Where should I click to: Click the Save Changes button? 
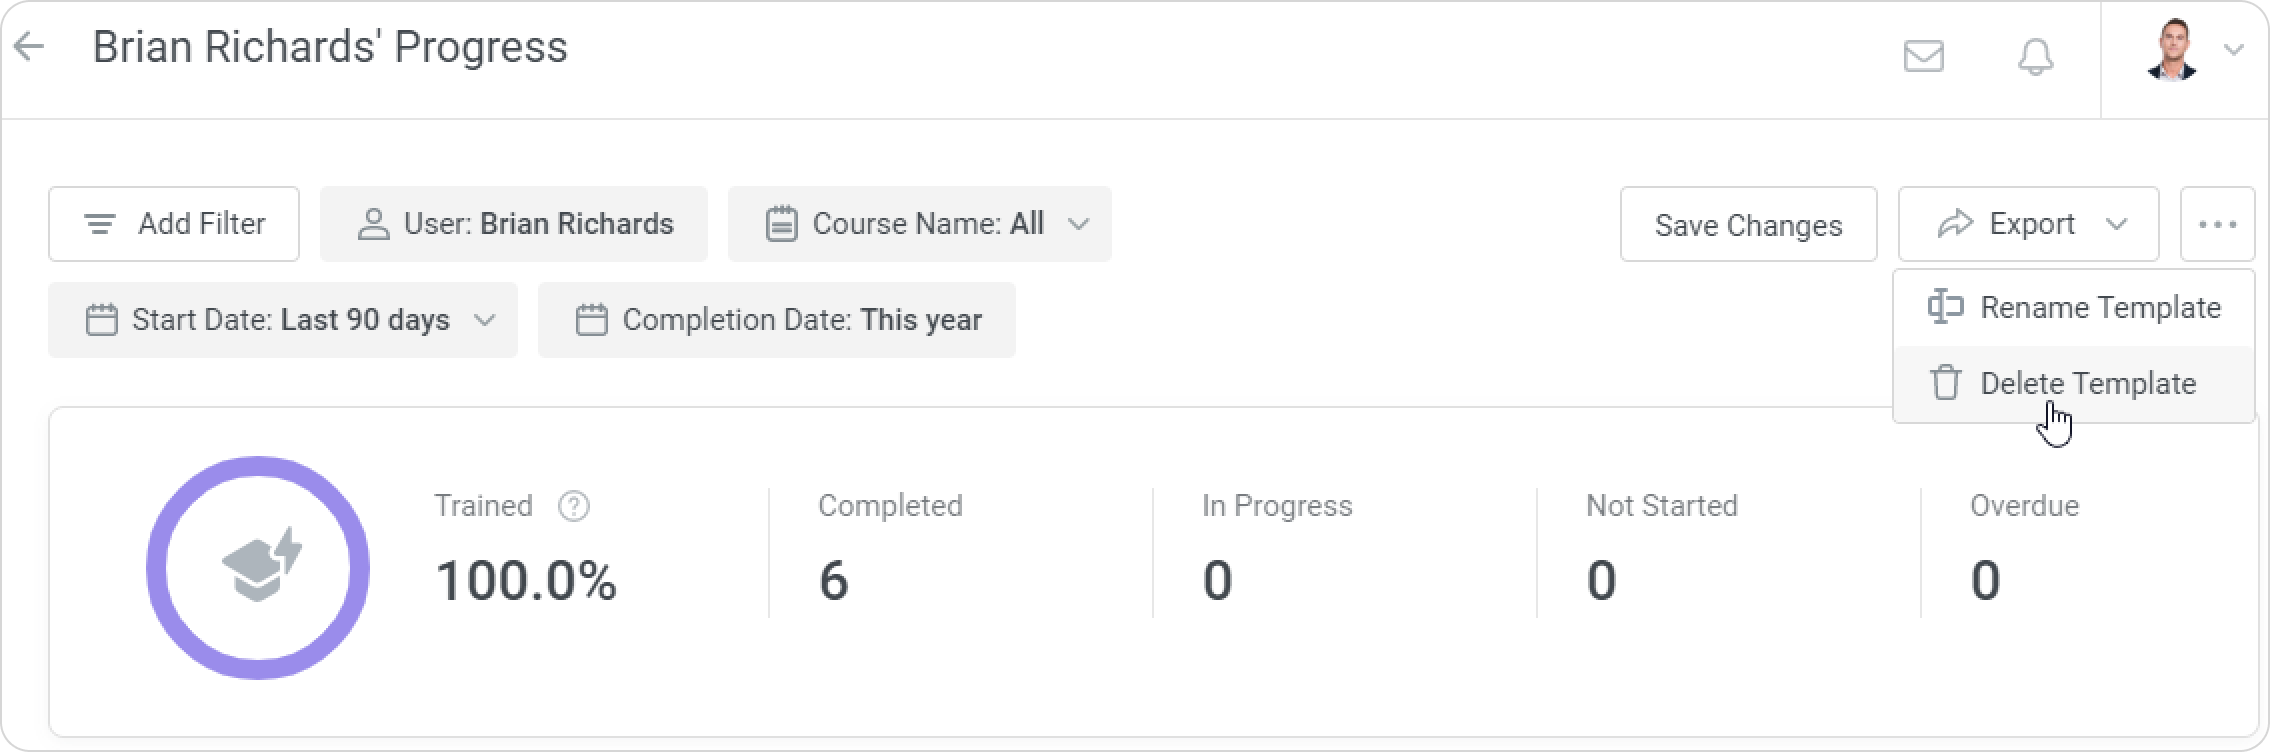(1748, 224)
